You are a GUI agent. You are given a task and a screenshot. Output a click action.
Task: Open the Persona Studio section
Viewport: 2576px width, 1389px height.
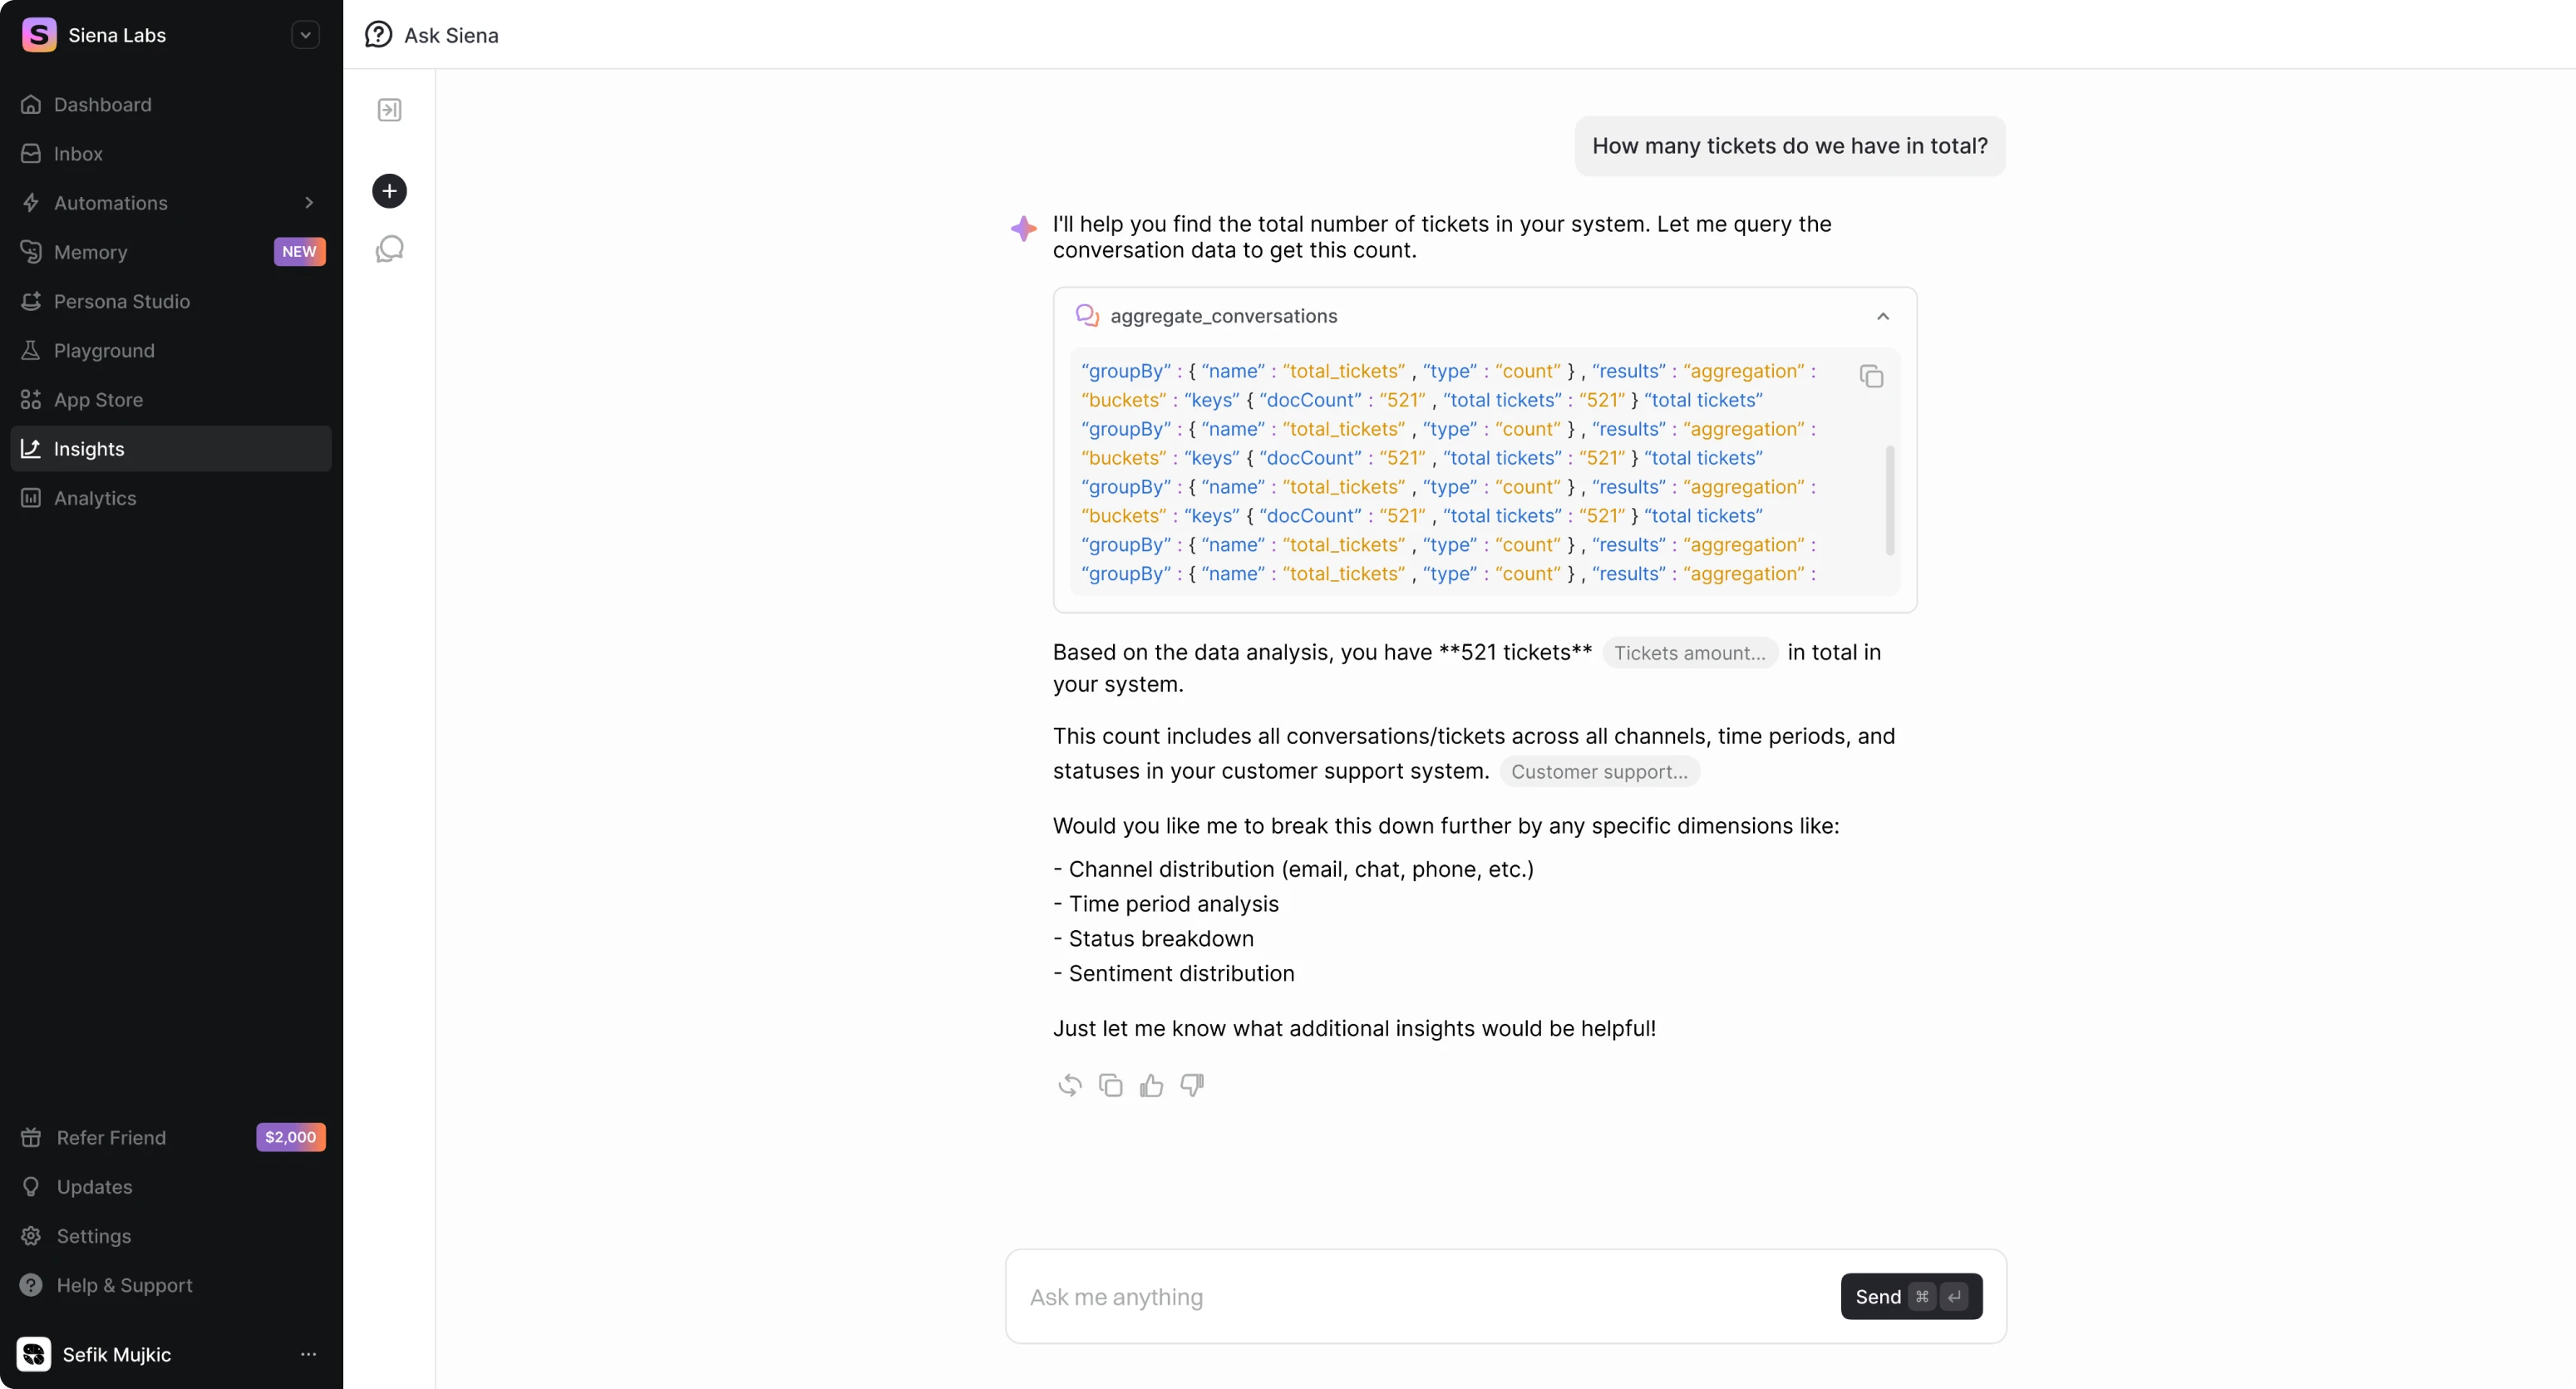[x=122, y=301]
